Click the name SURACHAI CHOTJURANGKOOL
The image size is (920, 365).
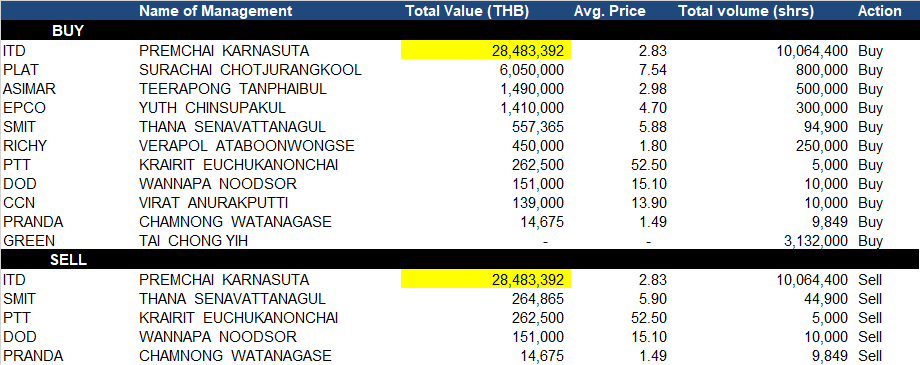(251, 70)
